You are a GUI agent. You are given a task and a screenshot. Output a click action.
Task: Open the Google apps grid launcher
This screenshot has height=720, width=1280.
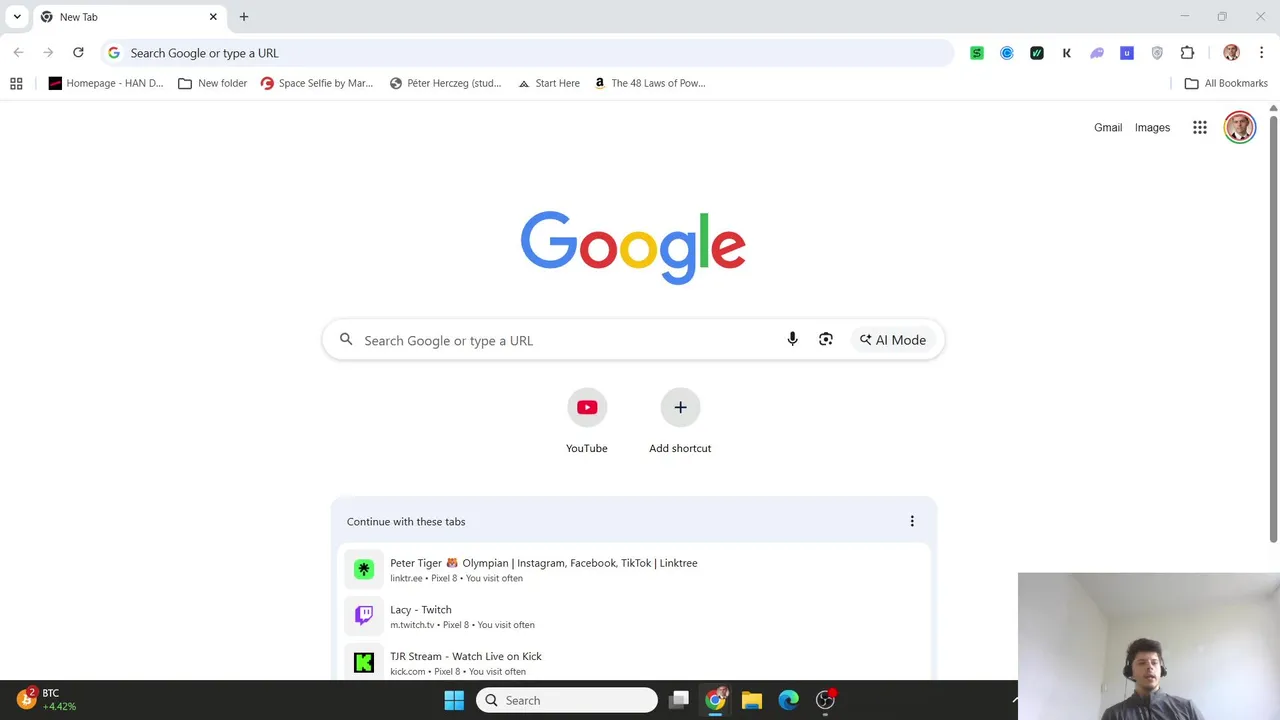(1200, 128)
